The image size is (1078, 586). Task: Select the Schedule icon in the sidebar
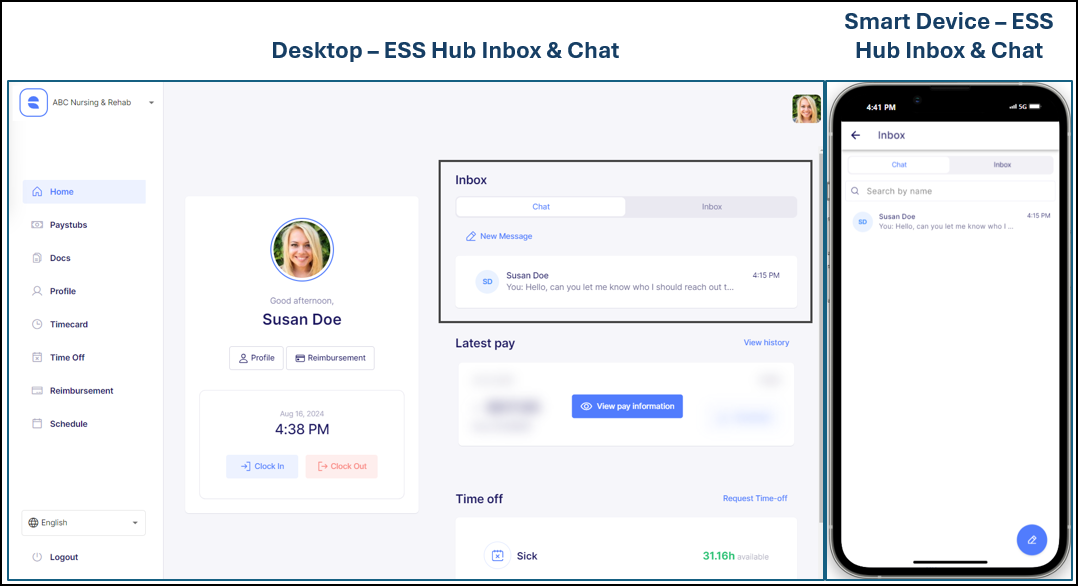pyautogui.click(x=36, y=423)
